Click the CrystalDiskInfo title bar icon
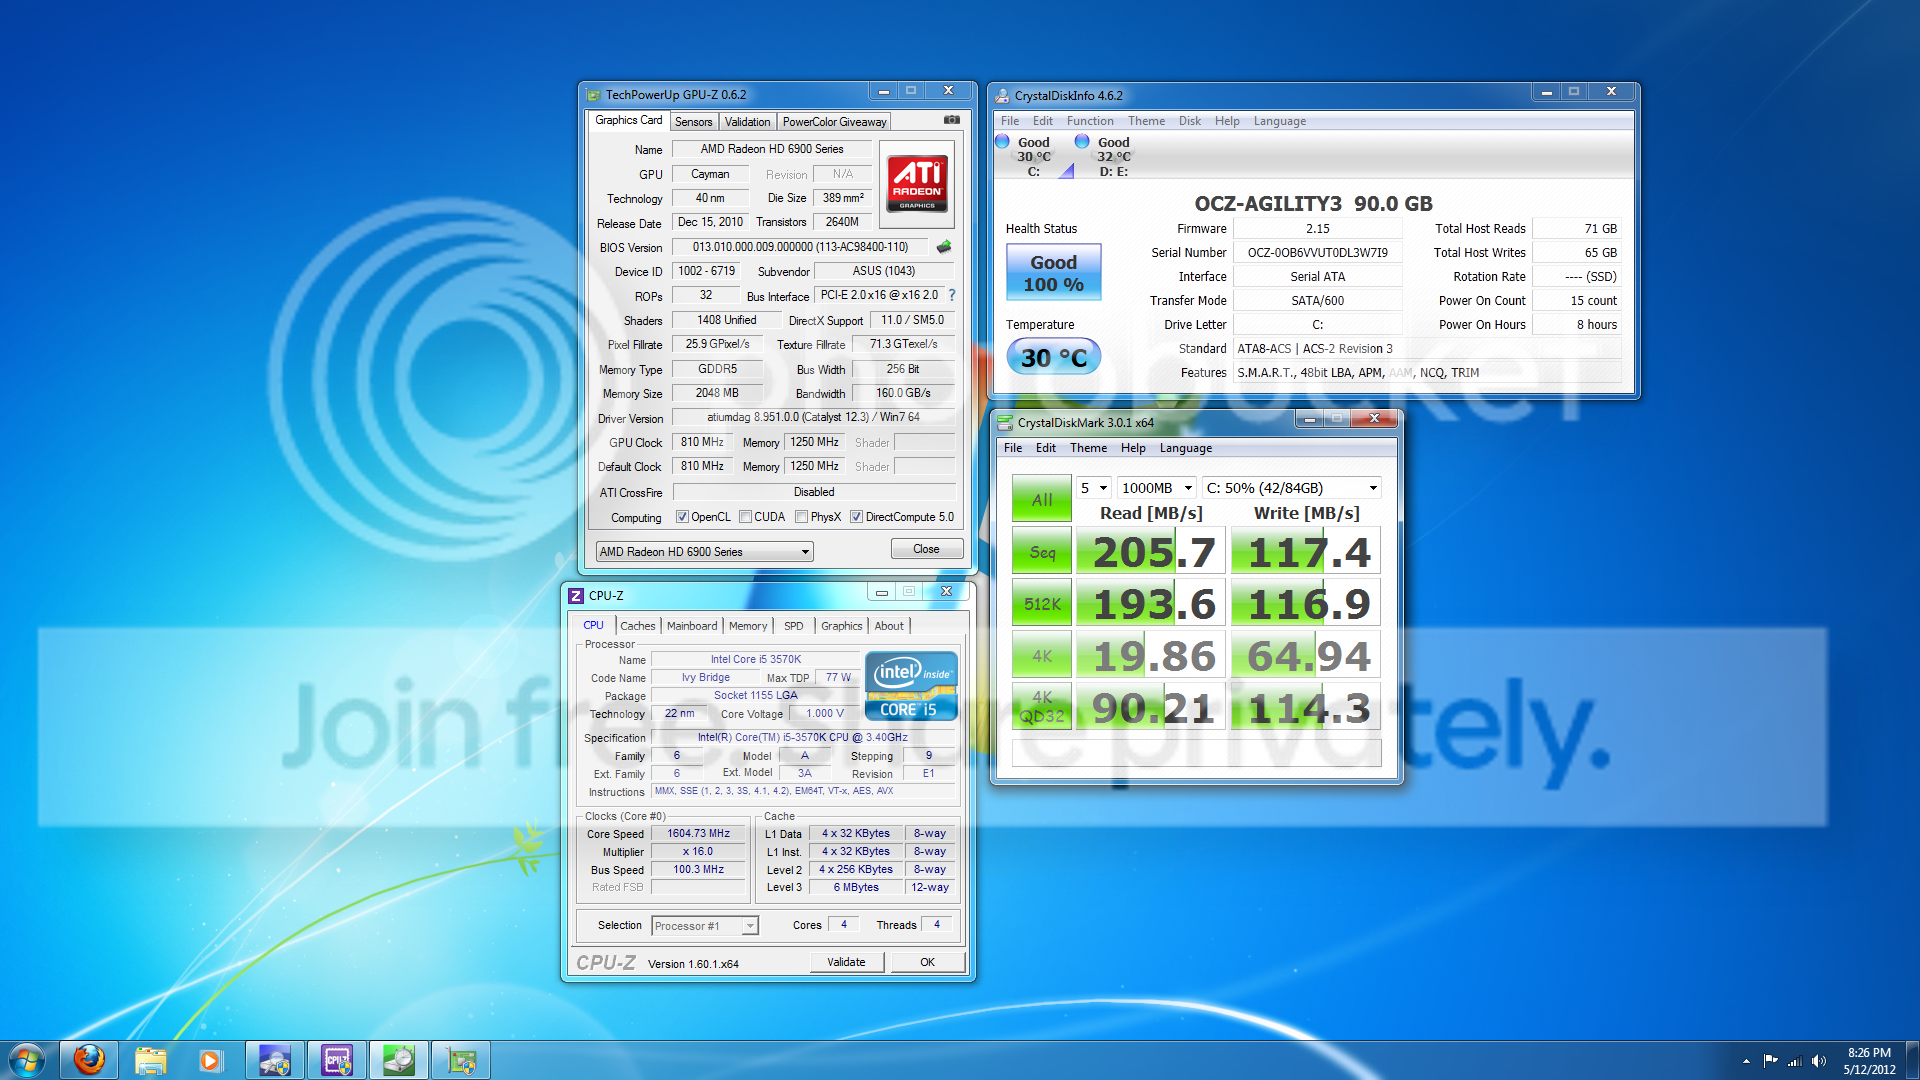The image size is (1920, 1080). coord(1002,96)
